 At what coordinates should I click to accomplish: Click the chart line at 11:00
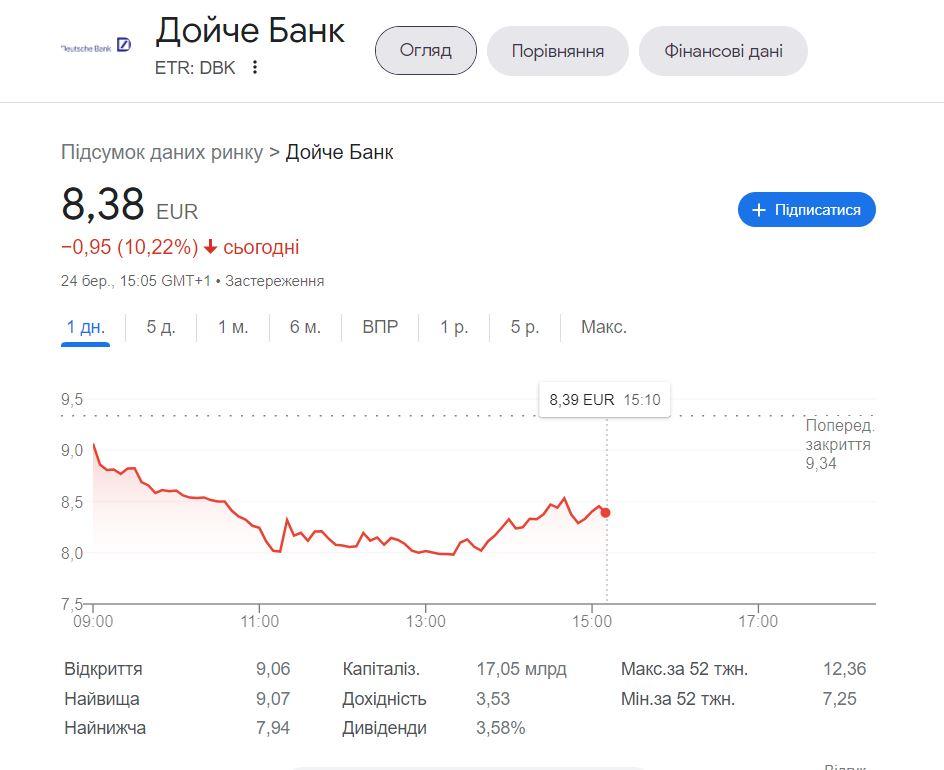tap(260, 533)
